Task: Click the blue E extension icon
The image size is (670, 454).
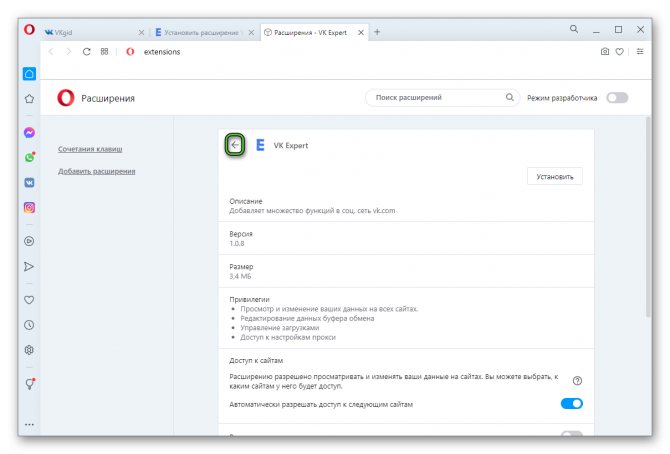Action: (260, 145)
